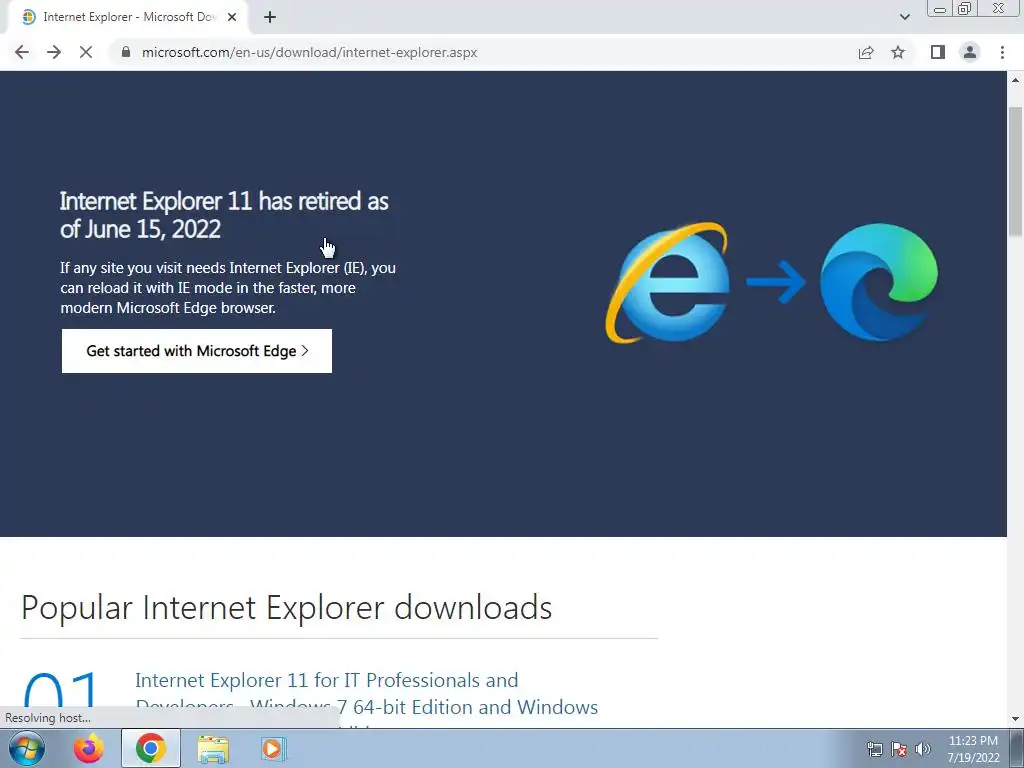Click the address bar URL
This screenshot has width=1024, height=768.
coord(310,52)
